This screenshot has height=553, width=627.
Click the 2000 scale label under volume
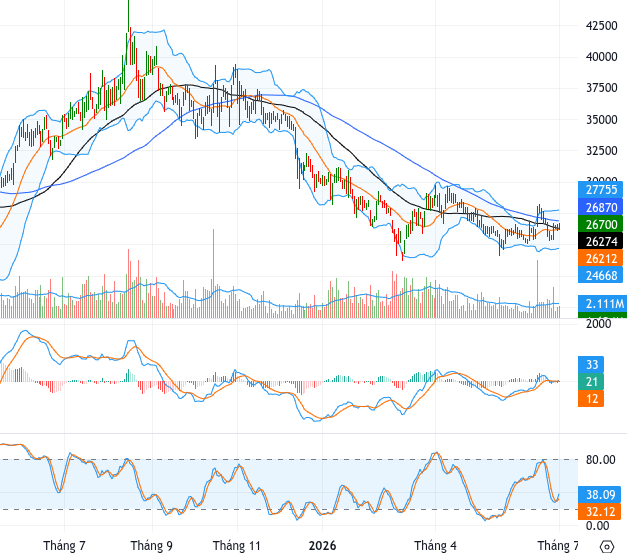(599, 323)
